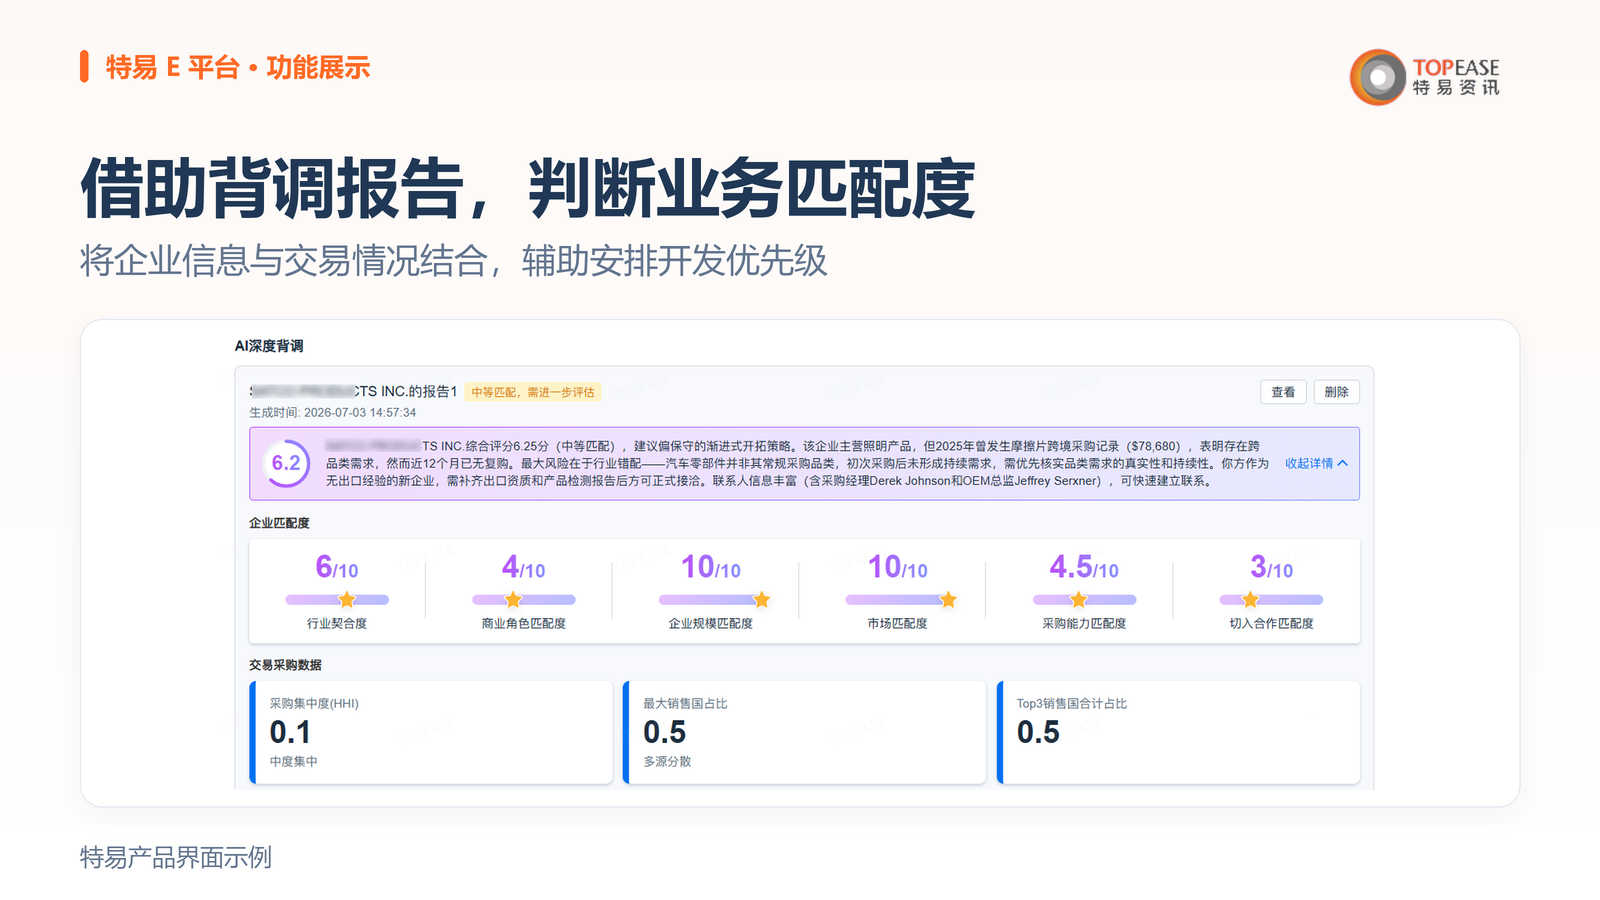Screen dimensions: 1600x900
Task: Click the 企业规模匹配度 label
Action: tap(710, 623)
